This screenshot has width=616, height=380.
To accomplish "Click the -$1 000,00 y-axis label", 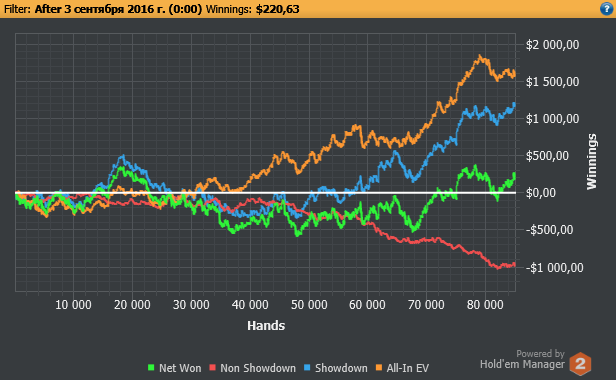I will pos(554,268).
